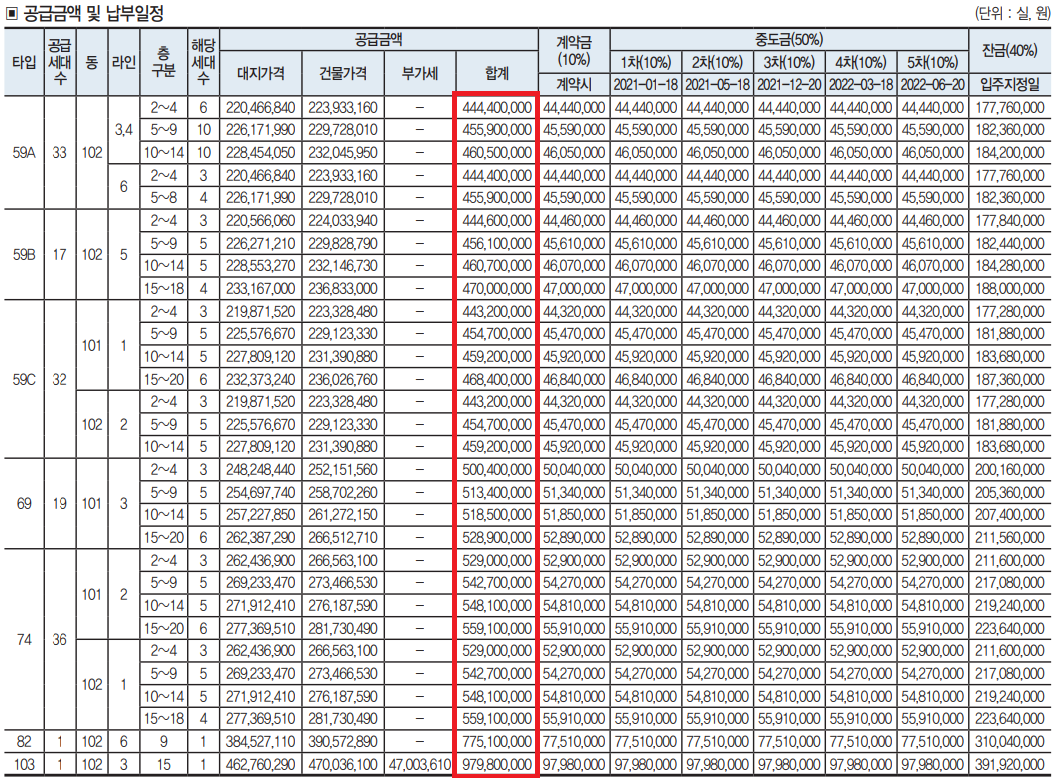Click the 59B type cell

pyautogui.click(x=24, y=254)
